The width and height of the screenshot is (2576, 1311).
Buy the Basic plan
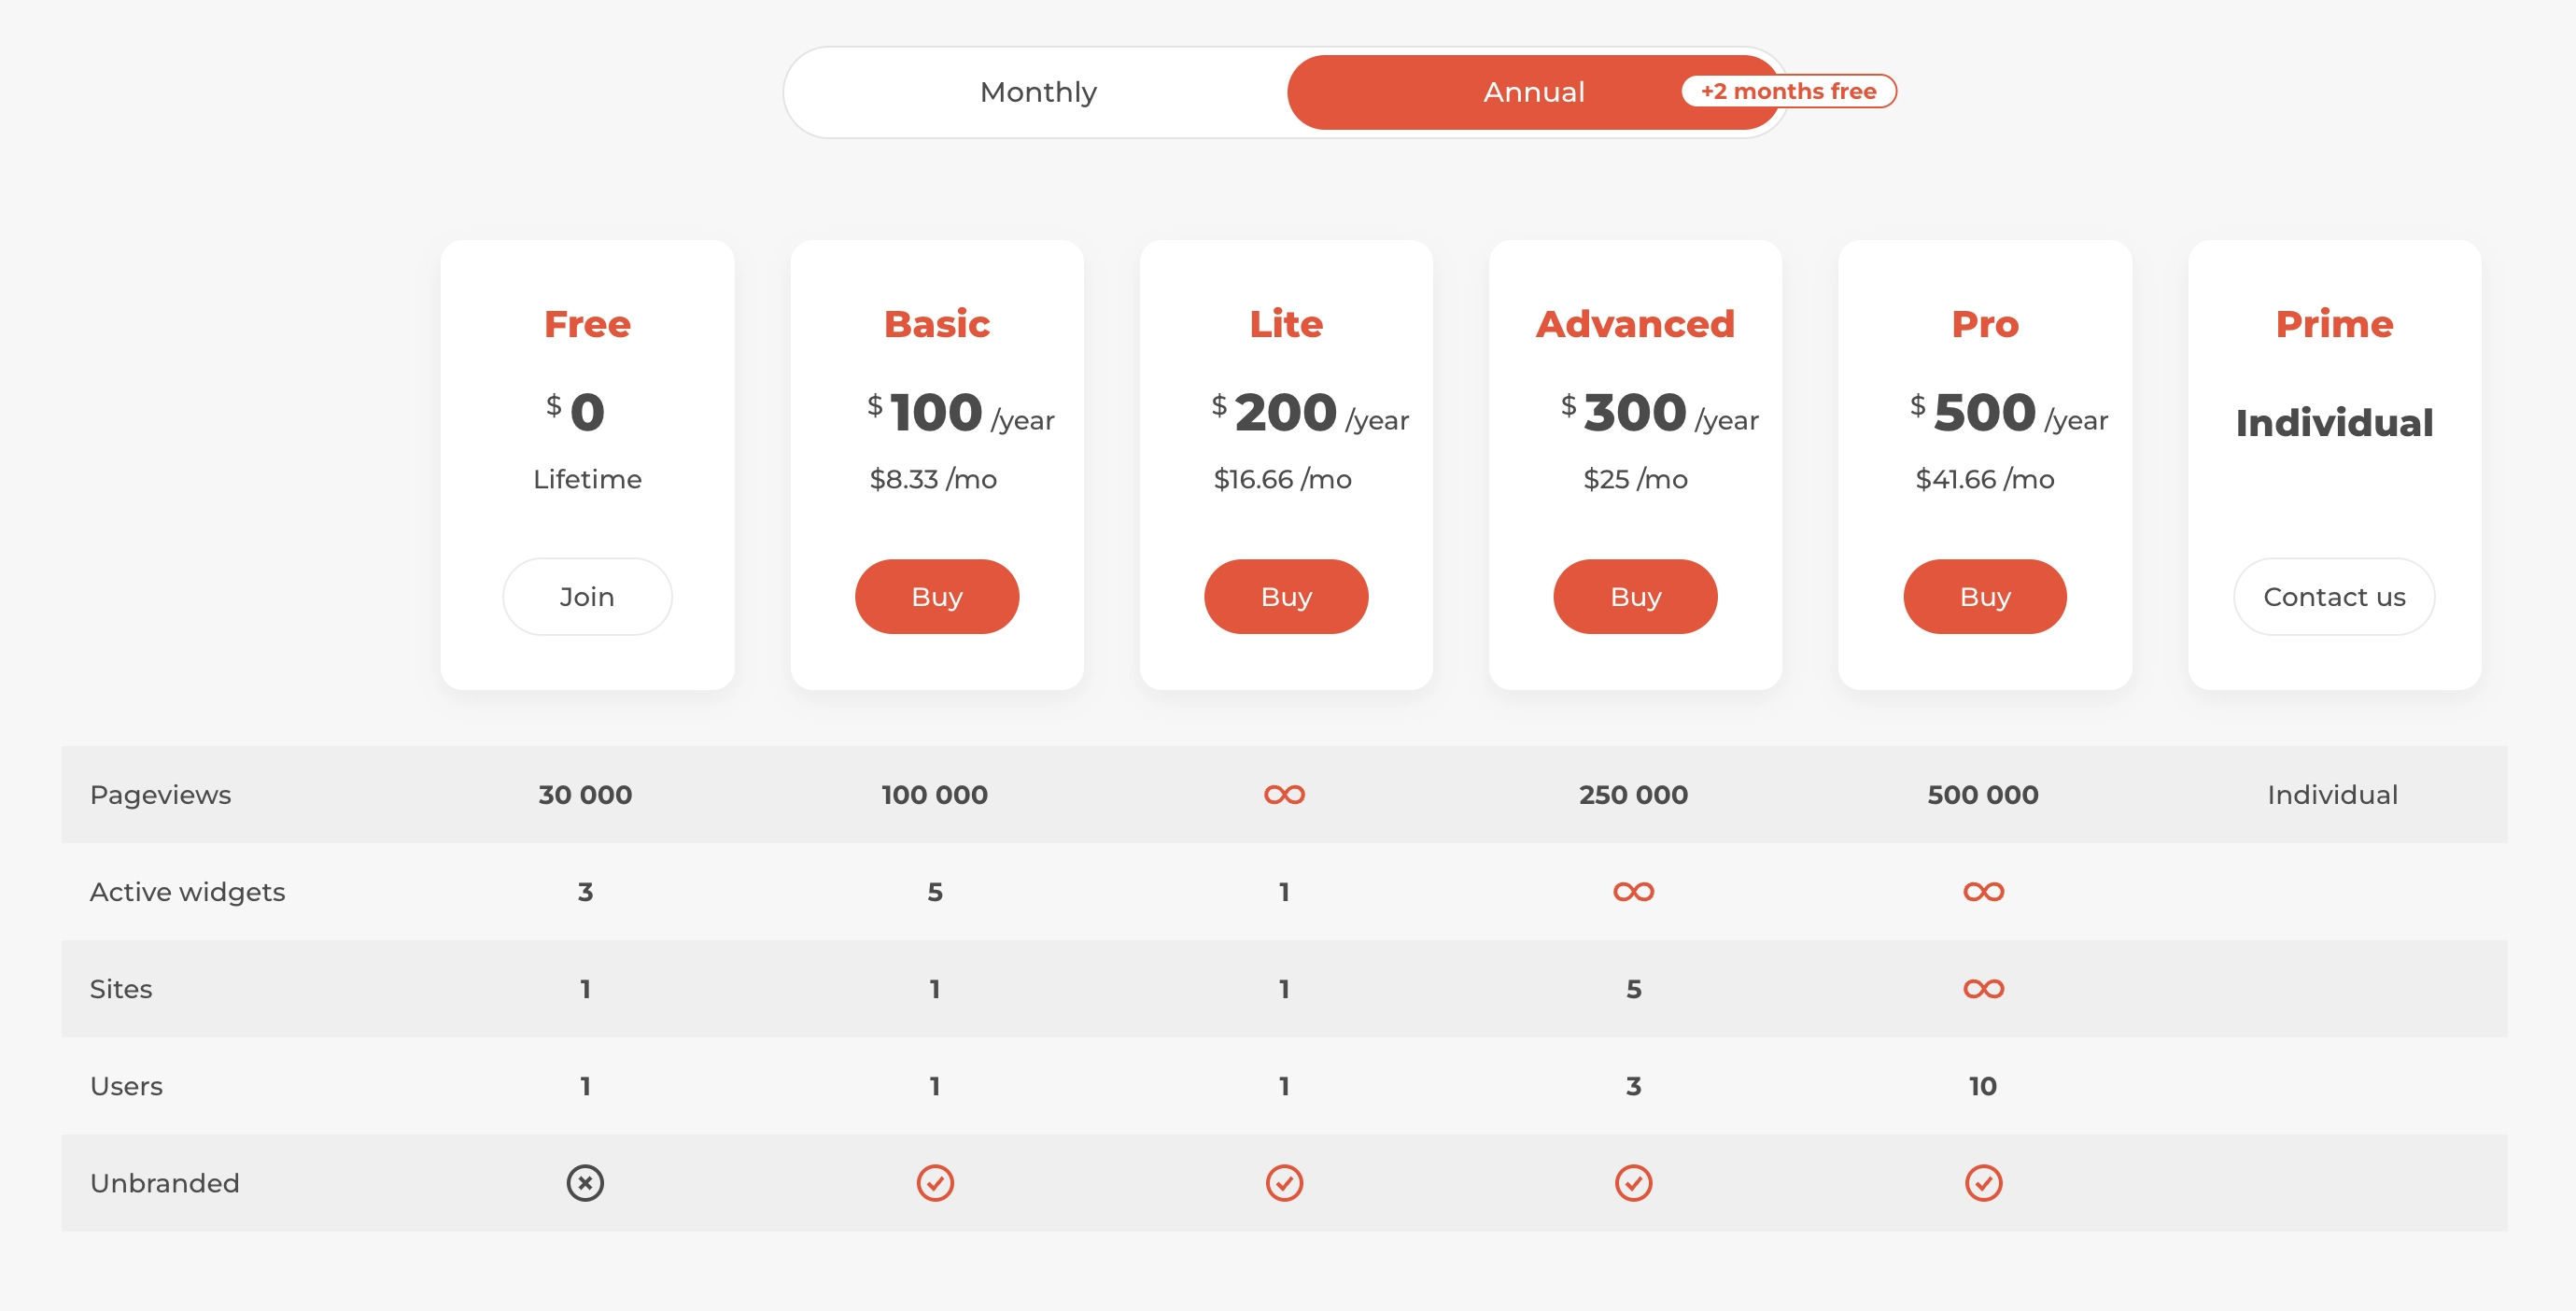point(937,597)
